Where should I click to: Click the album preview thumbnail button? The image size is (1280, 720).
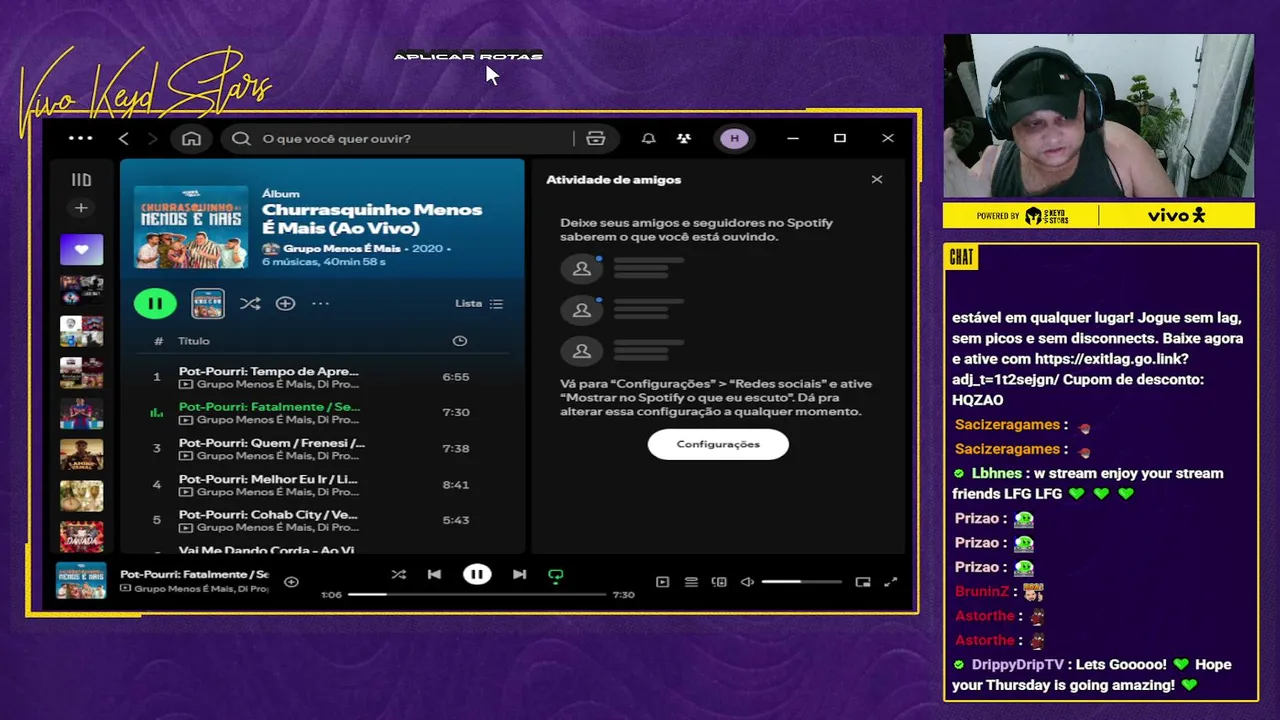208,303
